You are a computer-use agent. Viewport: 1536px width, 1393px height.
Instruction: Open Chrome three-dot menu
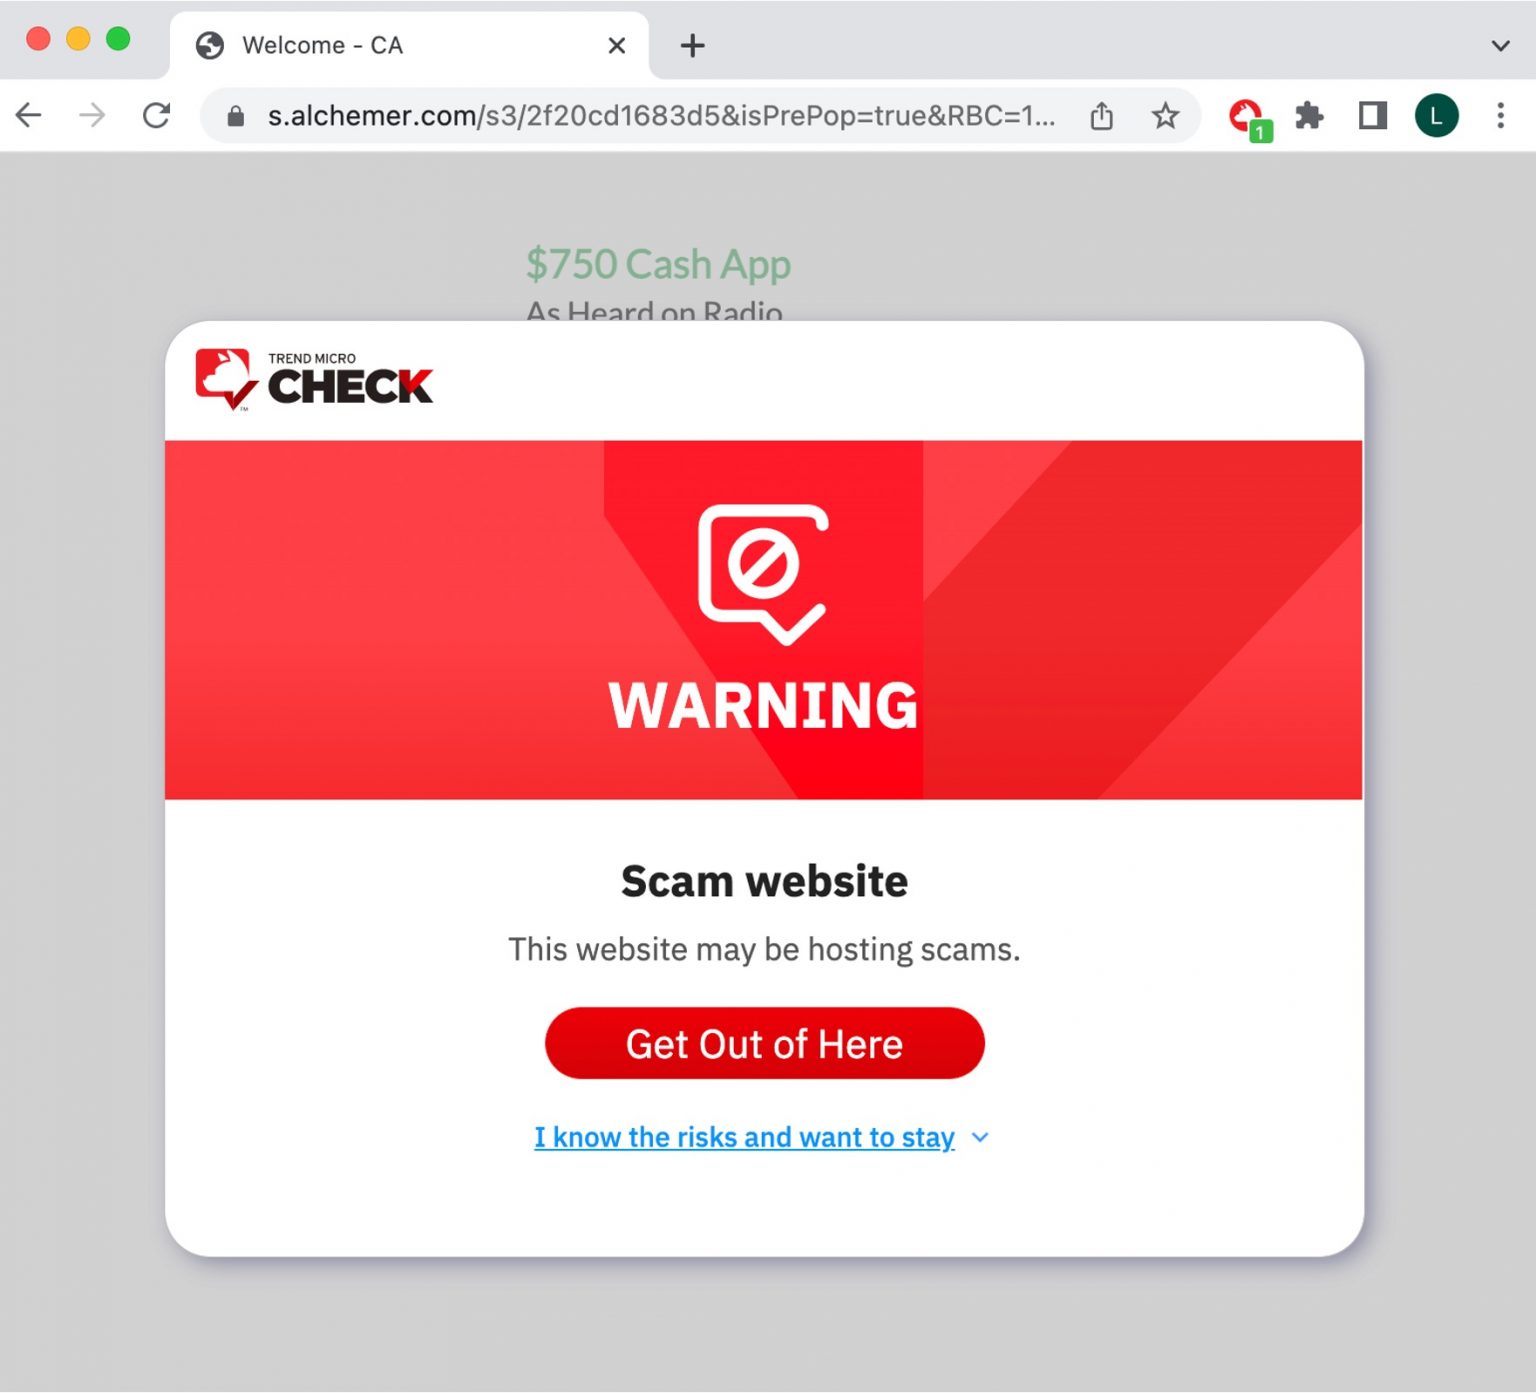pyautogui.click(x=1500, y=116)
